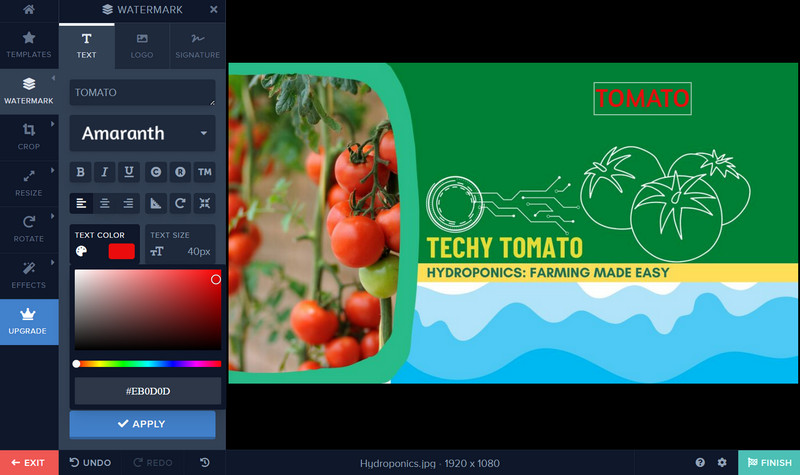The width and height of the screenshot is (800, 475).
Task: Insert the copyright symbol
Action: pyautogui.click(x=156, y=172)
